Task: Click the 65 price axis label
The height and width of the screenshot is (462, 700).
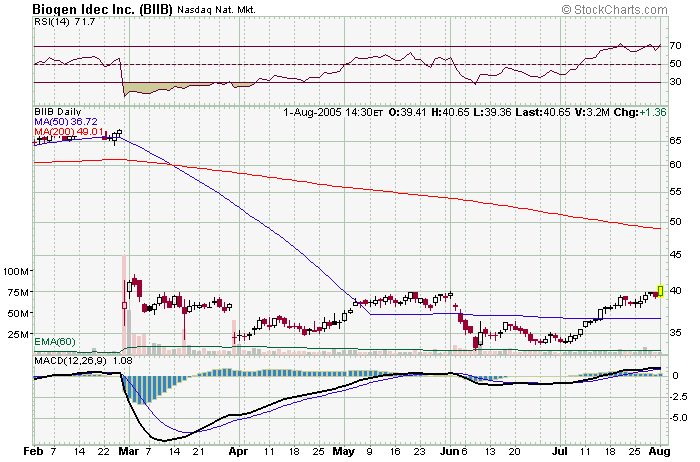Action: (675, 141)
